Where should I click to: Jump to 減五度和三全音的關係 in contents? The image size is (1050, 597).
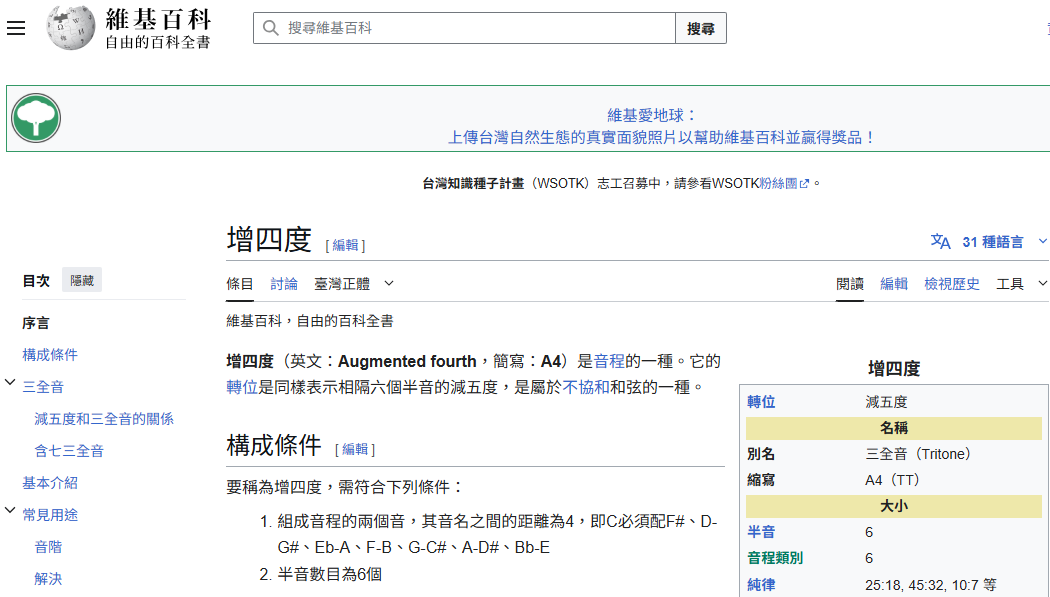[x=104, y=419]
